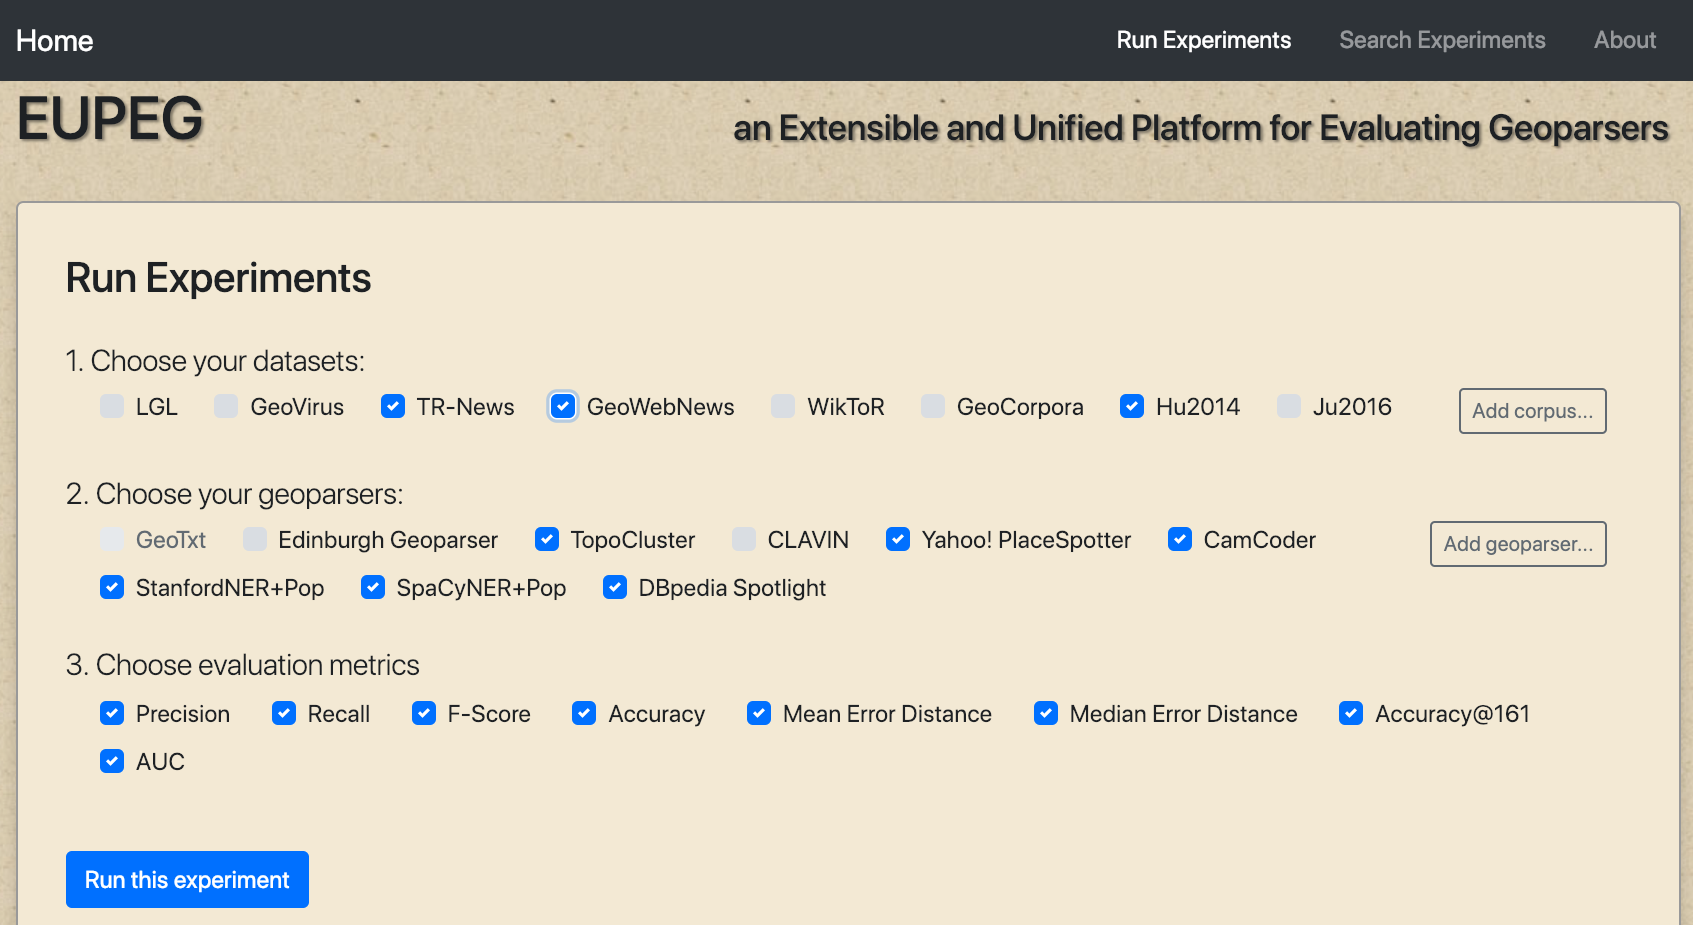Deselect Yahoo! PlaceSpotter geoparser
The width and height of the screenshot is (1693, 925).
pyautogui.click(x=898, y=540)
